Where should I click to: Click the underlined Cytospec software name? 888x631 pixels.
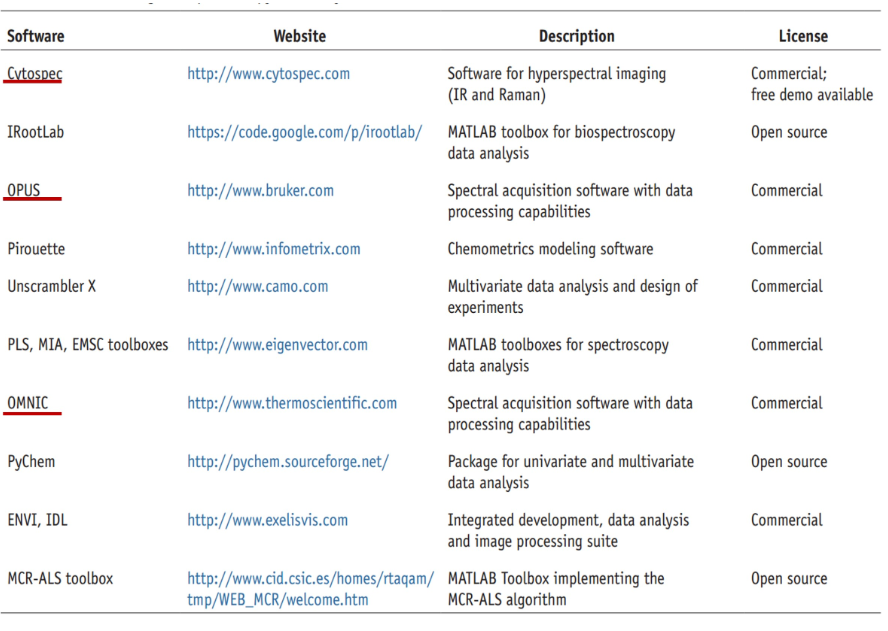34,74
